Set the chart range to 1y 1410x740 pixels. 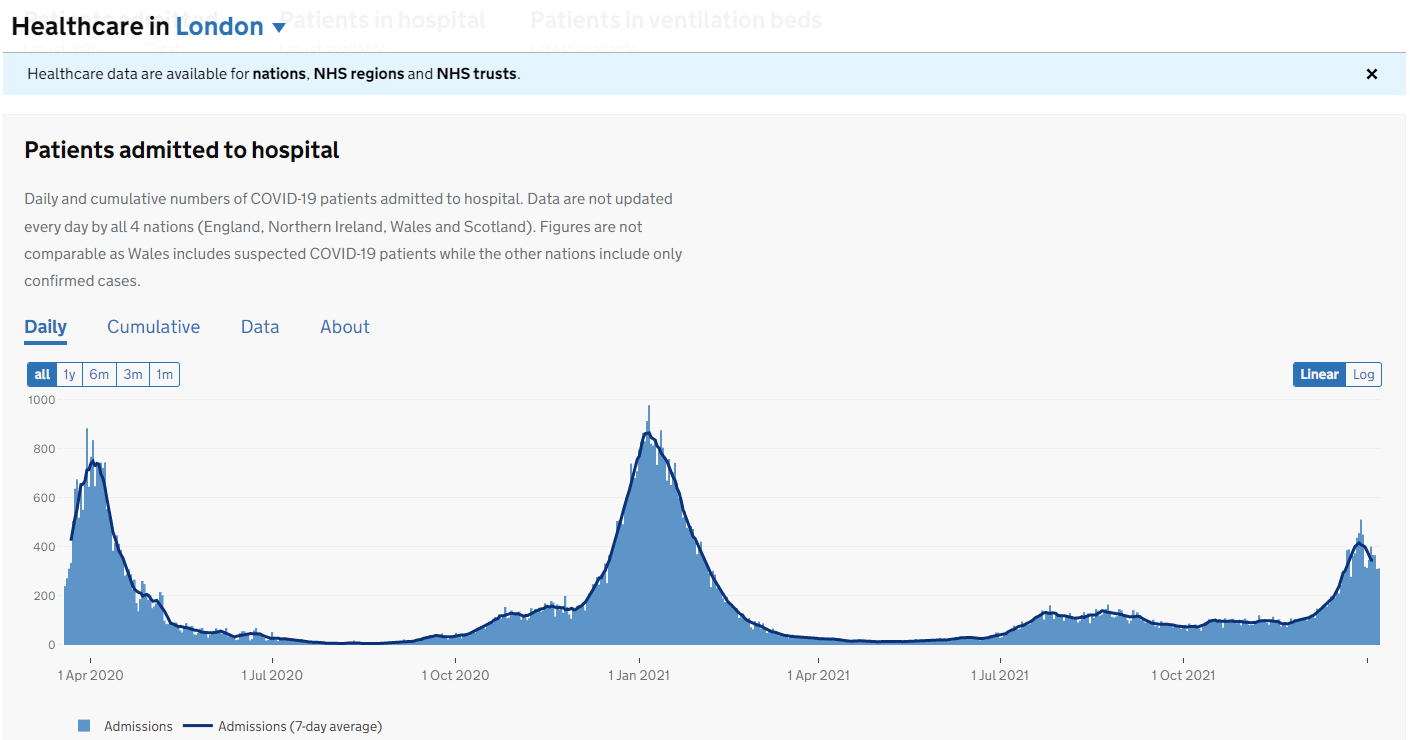coord(69,375)
